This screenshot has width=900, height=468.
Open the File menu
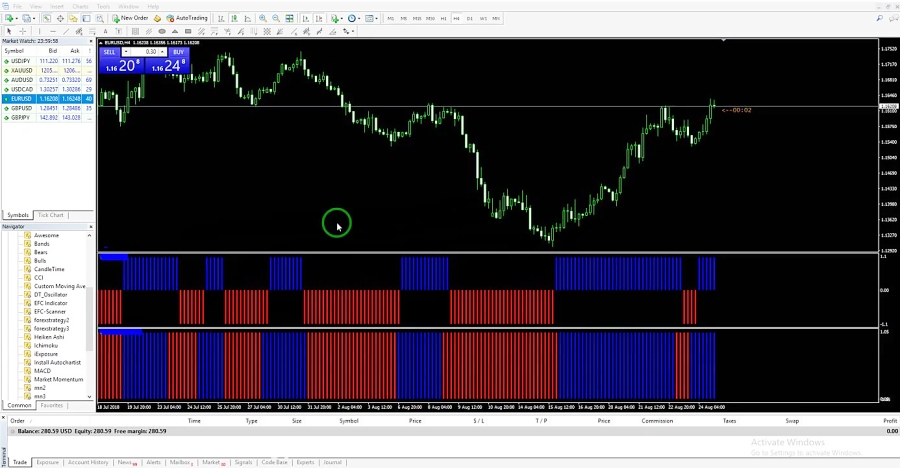click(x=17, y=6)
